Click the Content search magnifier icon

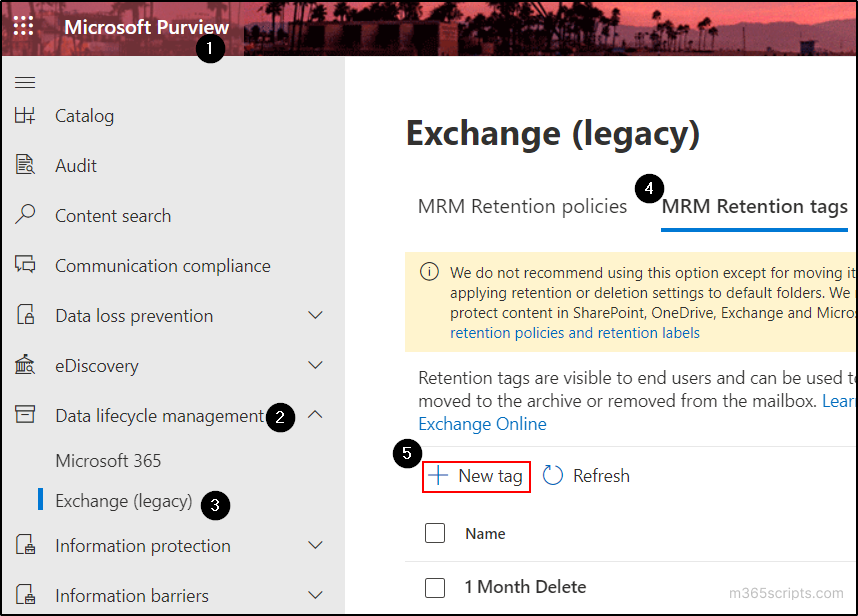pos(25,214)
